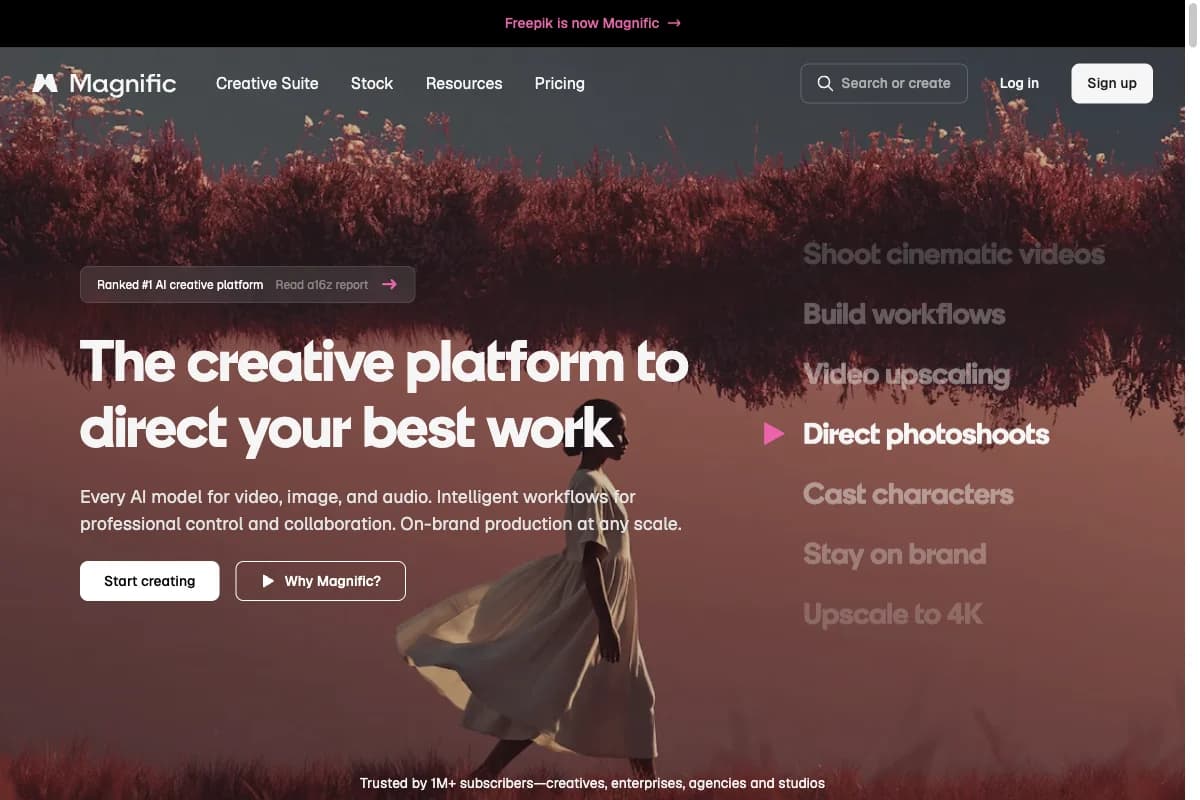Click the headline The creative platform to direct your best work

tap(384, 394)
